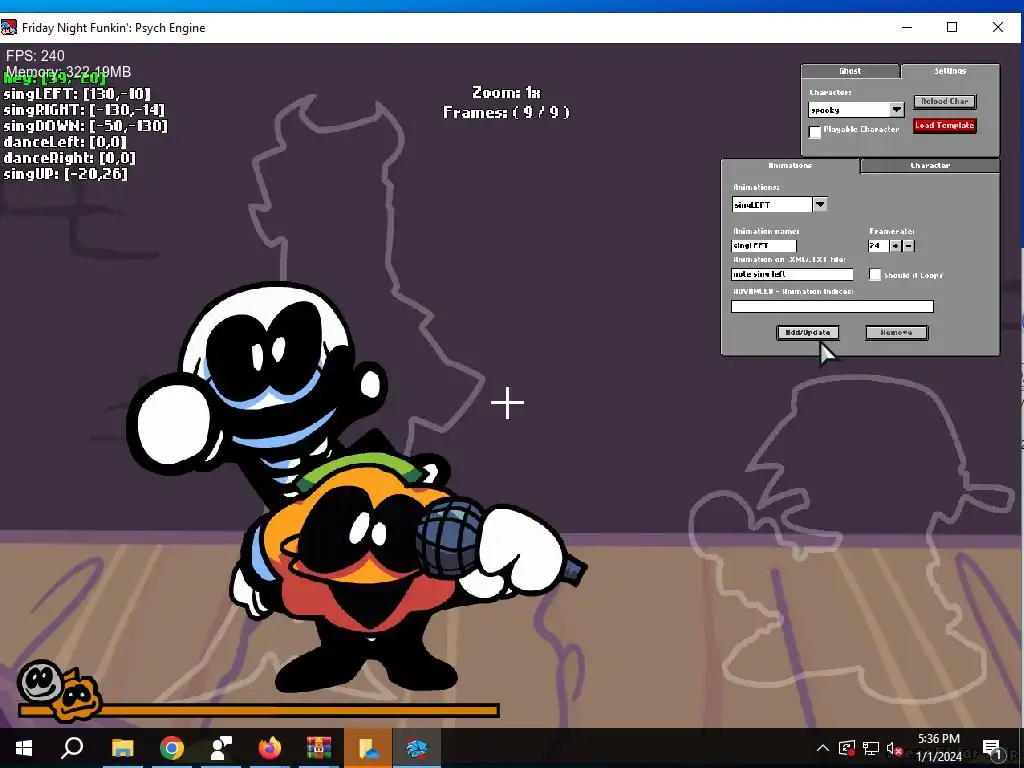1024x768 pixels.
Task: Click the orange health bar
Action: pos(259,710)
